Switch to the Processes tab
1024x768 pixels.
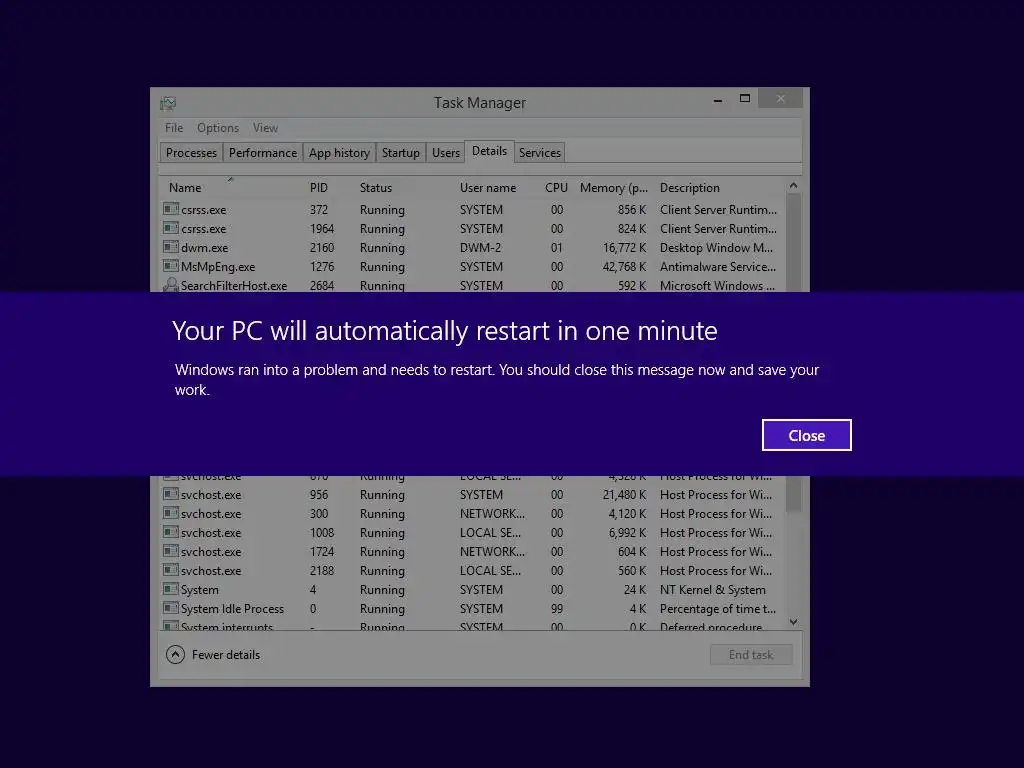coord(191,152)
